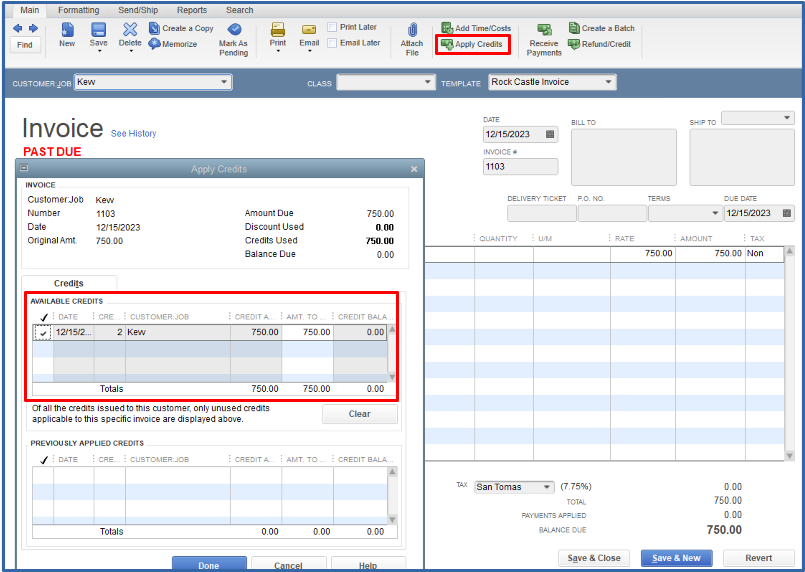Expand the Customer:Job dropdown showing Kew

[x=224, y=82]
